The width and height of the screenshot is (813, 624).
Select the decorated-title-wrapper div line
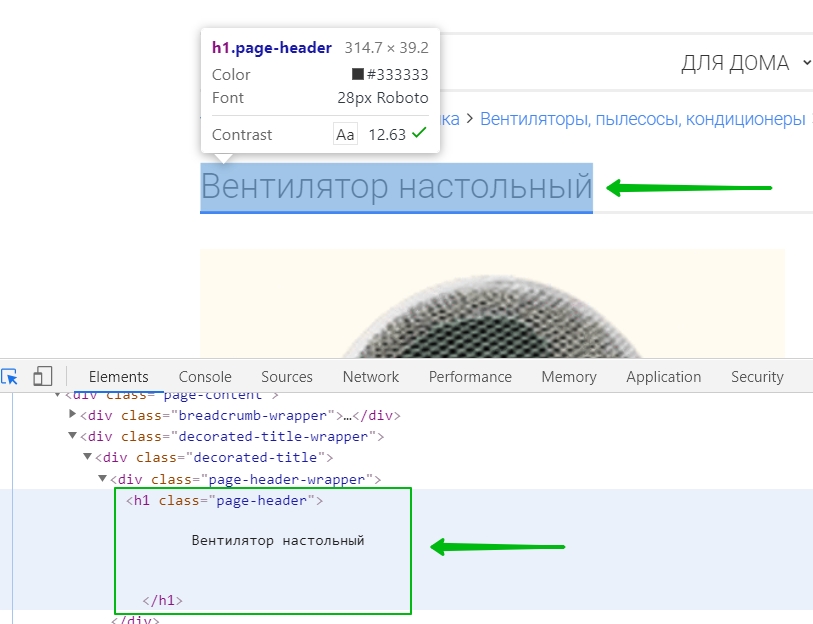click(x=232, y=437)
